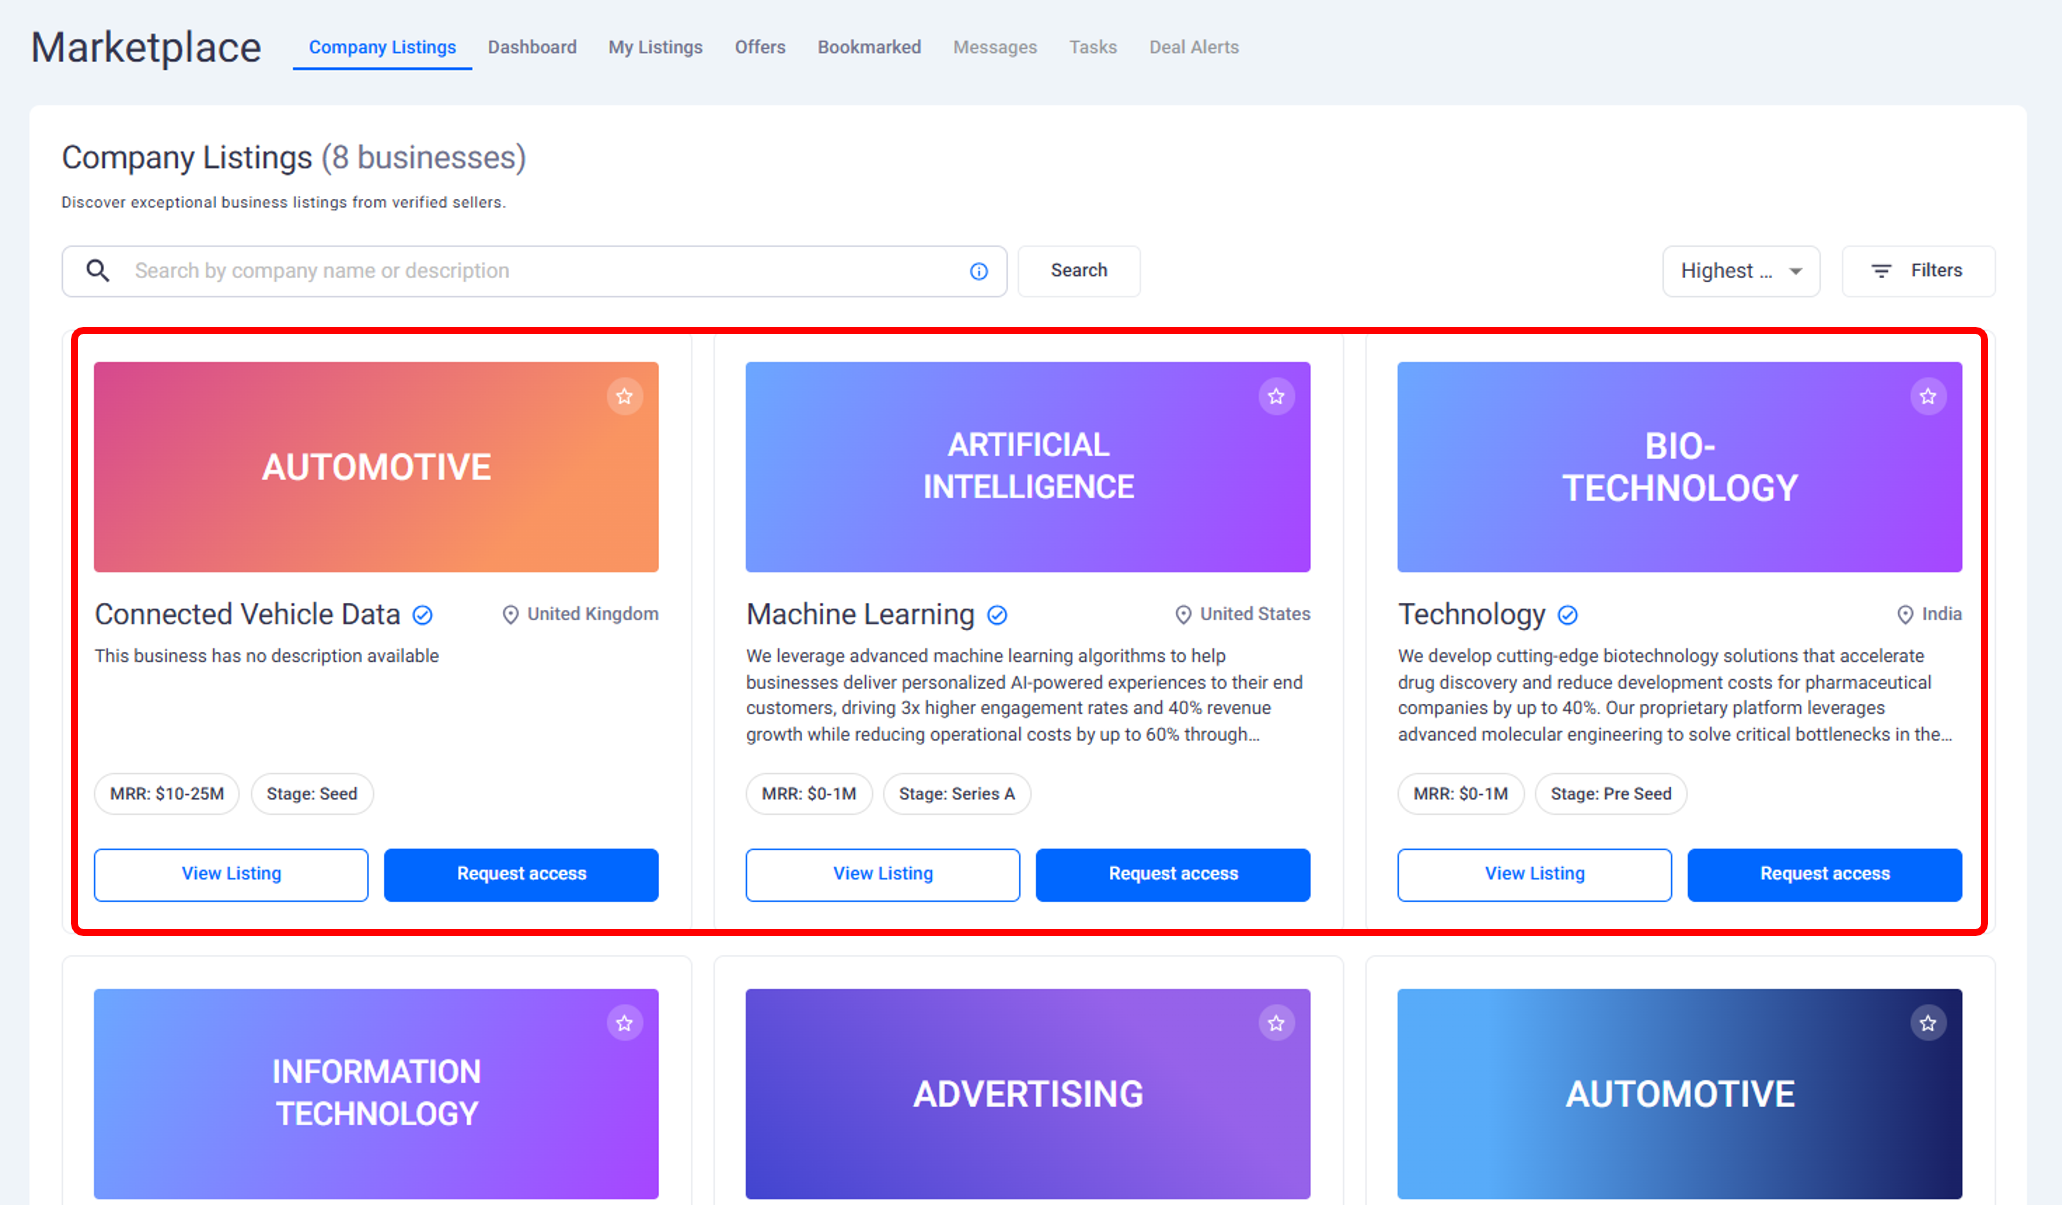
Task: Go to the Deal Alerts tab
Action: click(x=1193, y=47)
